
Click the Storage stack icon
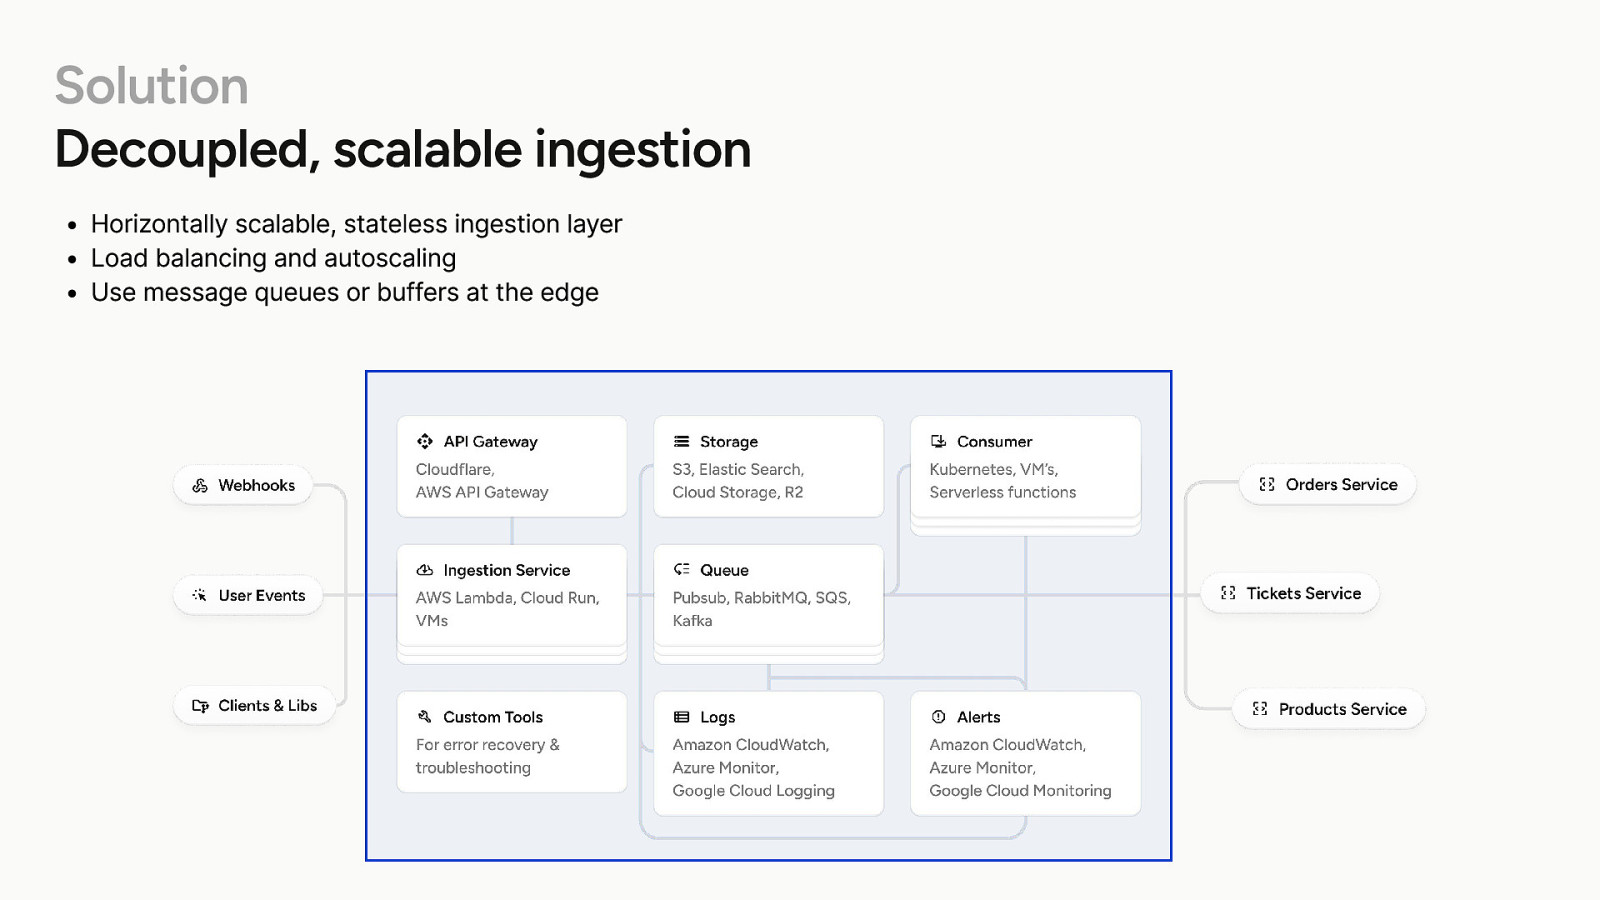click(x=682, y=441)
